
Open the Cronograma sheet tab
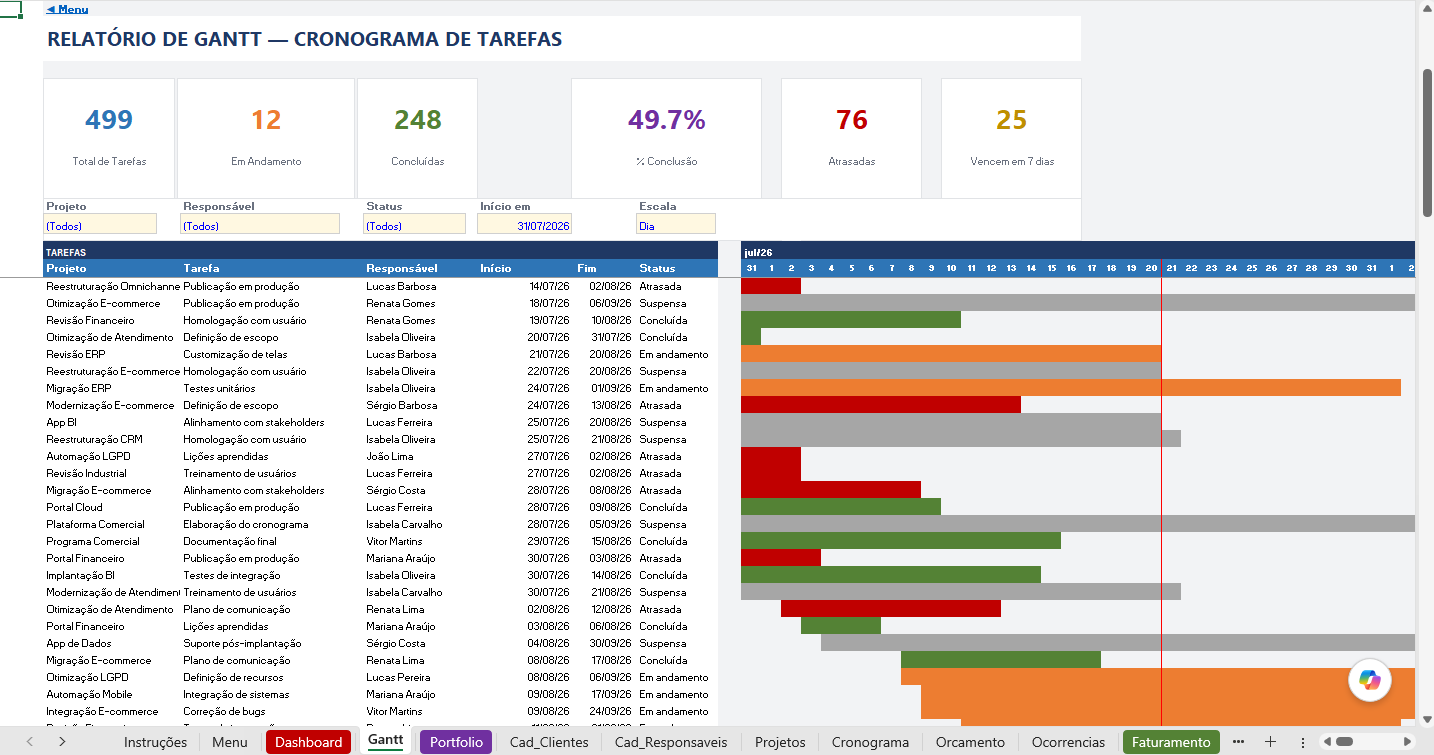(x=870, y=742)
